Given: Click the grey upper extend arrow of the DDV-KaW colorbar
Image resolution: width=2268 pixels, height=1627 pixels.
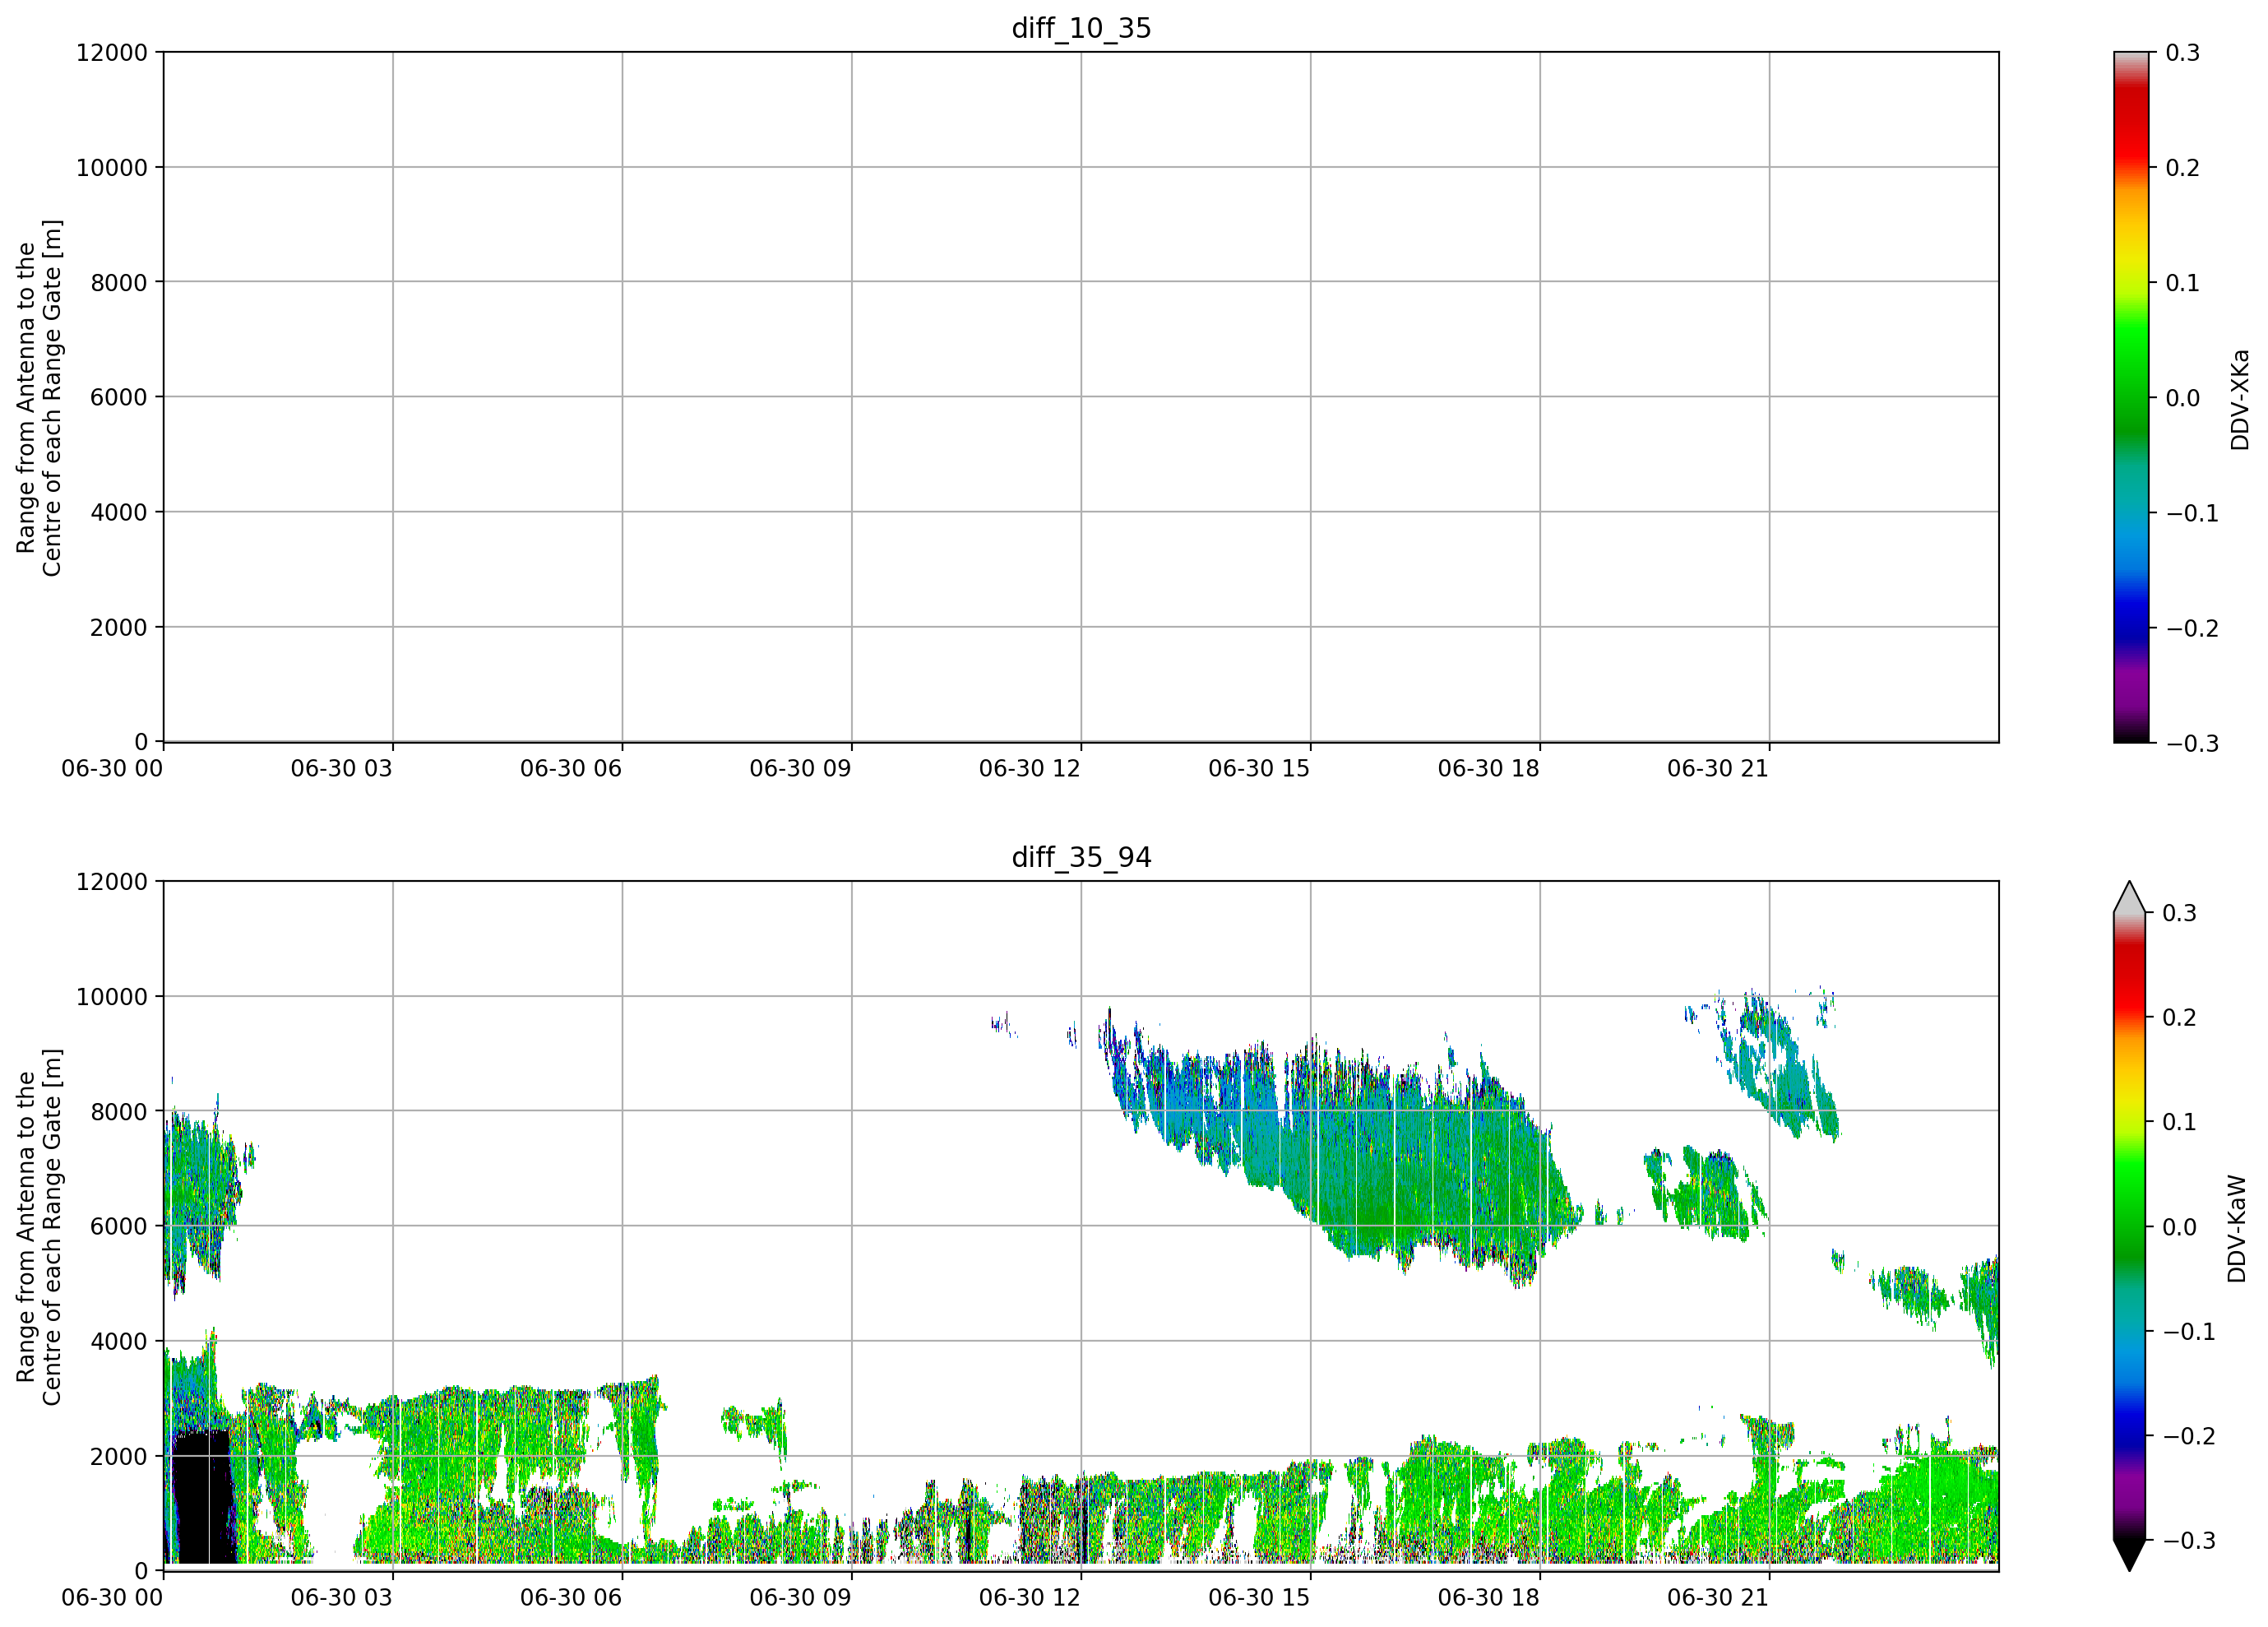Looking at the screenshot, I should (2130, 897).
